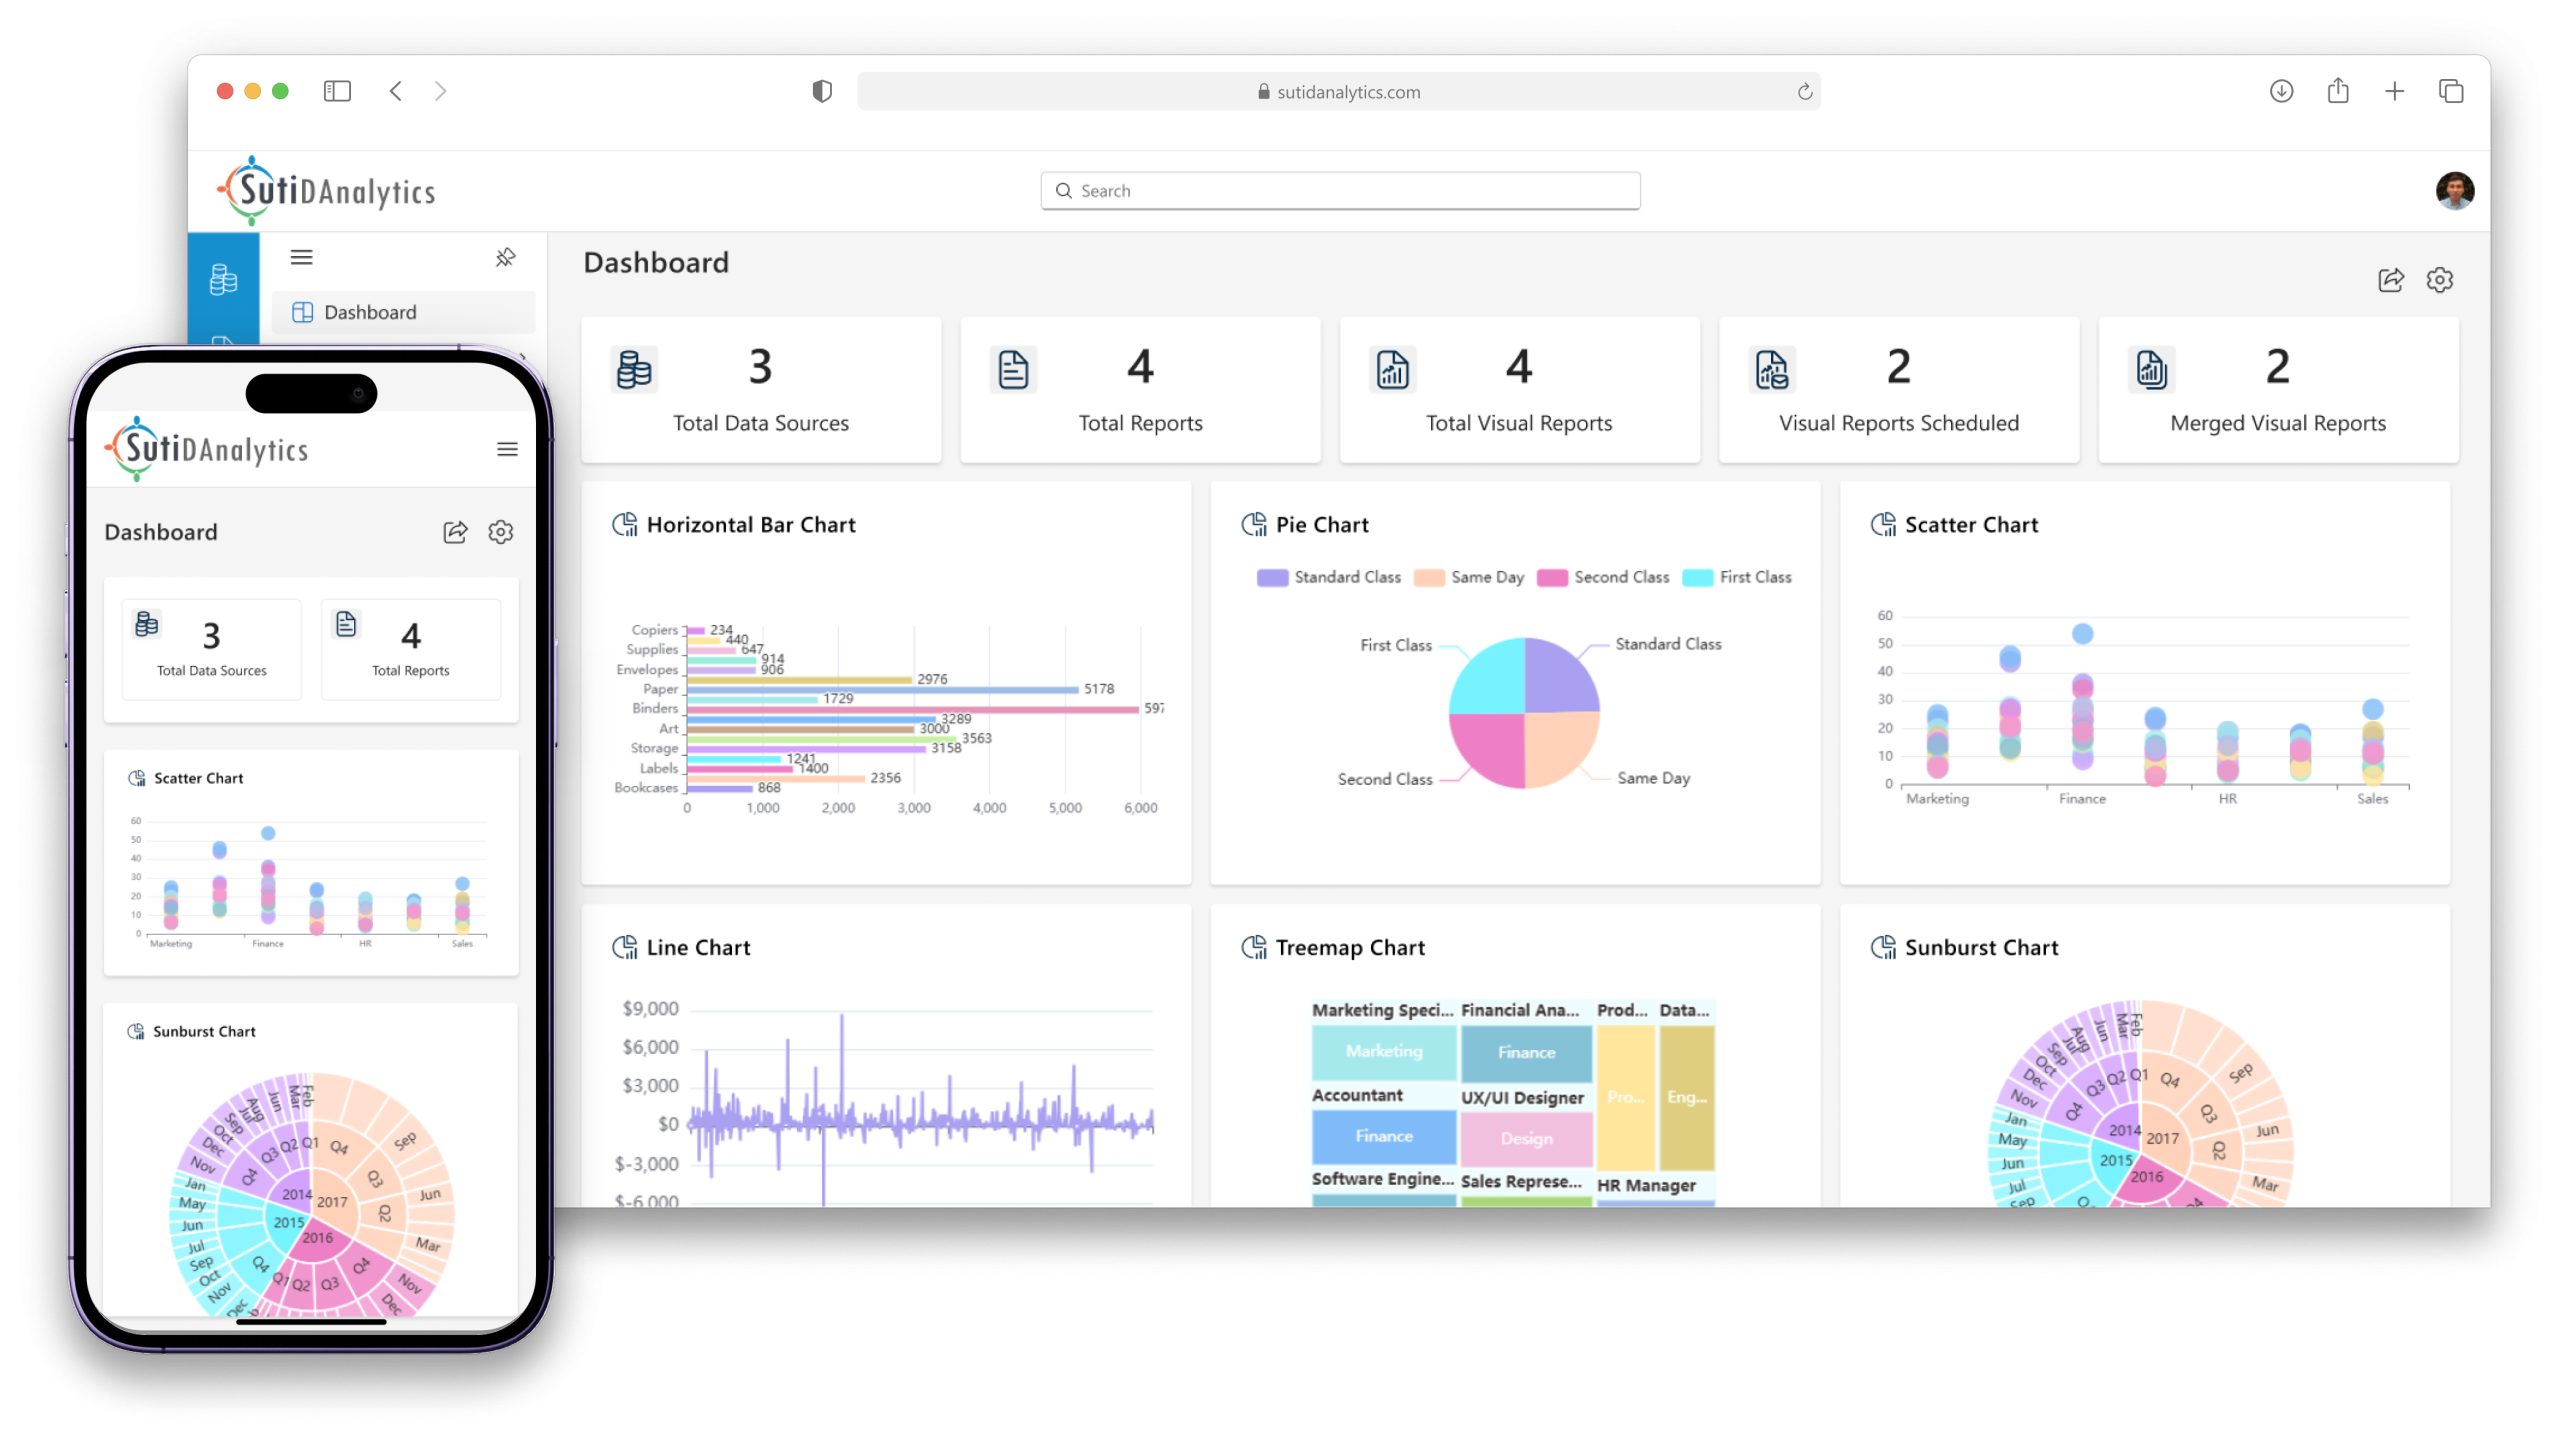The width and height of the screenshot is (2560, 1433).
Task: Toggle Same Day legend swatch
Action: [x=1429, y=577]
